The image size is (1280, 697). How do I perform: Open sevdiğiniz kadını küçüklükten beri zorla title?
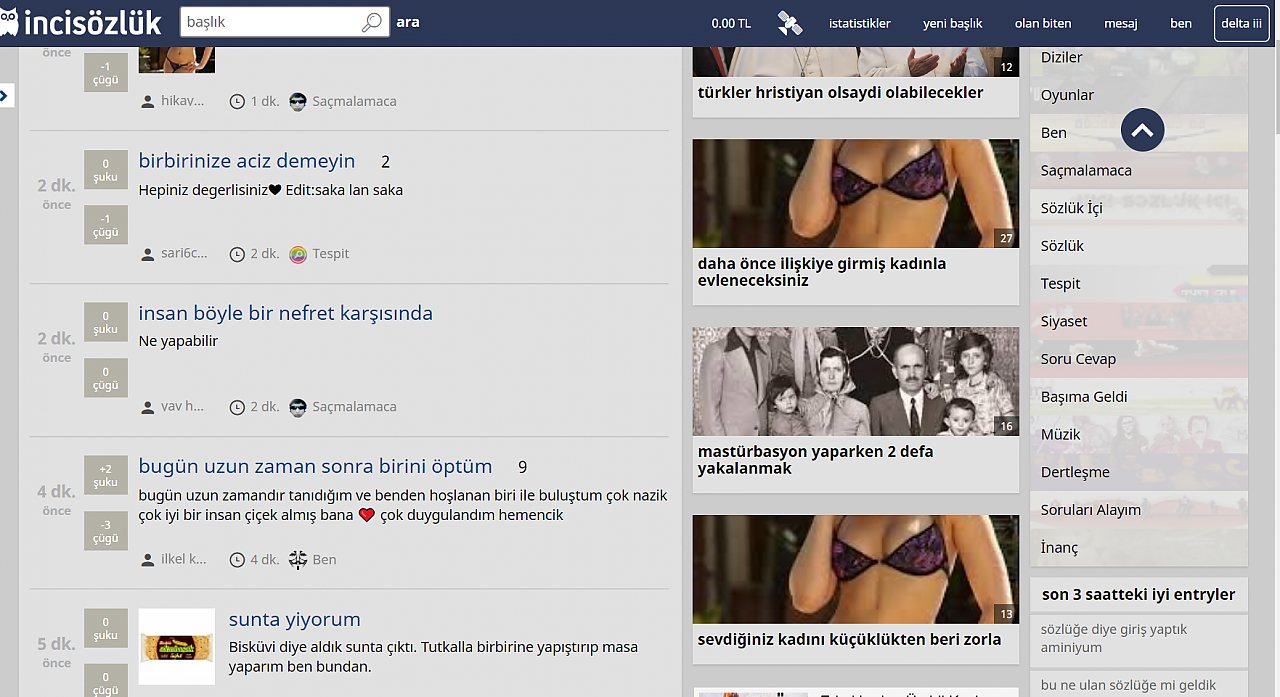coord(849,639)
